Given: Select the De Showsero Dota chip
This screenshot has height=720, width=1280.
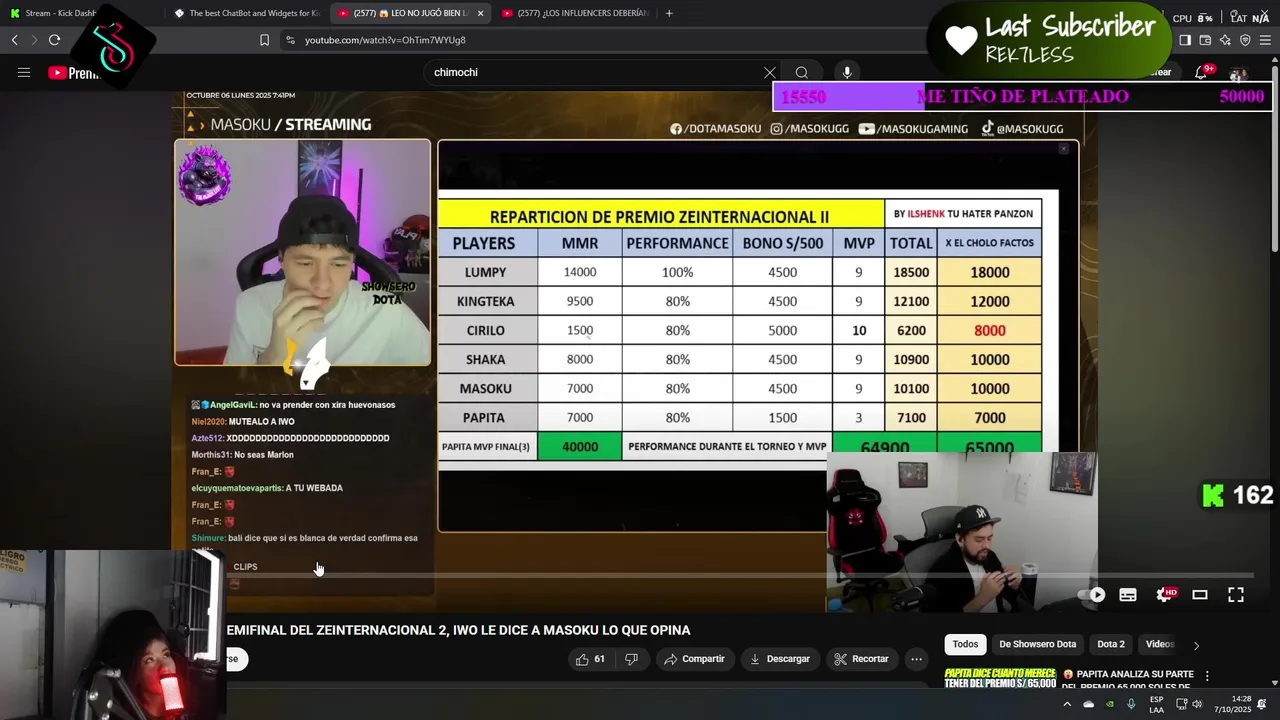Looking at the screenshot, I should (x=1037, y=644).
